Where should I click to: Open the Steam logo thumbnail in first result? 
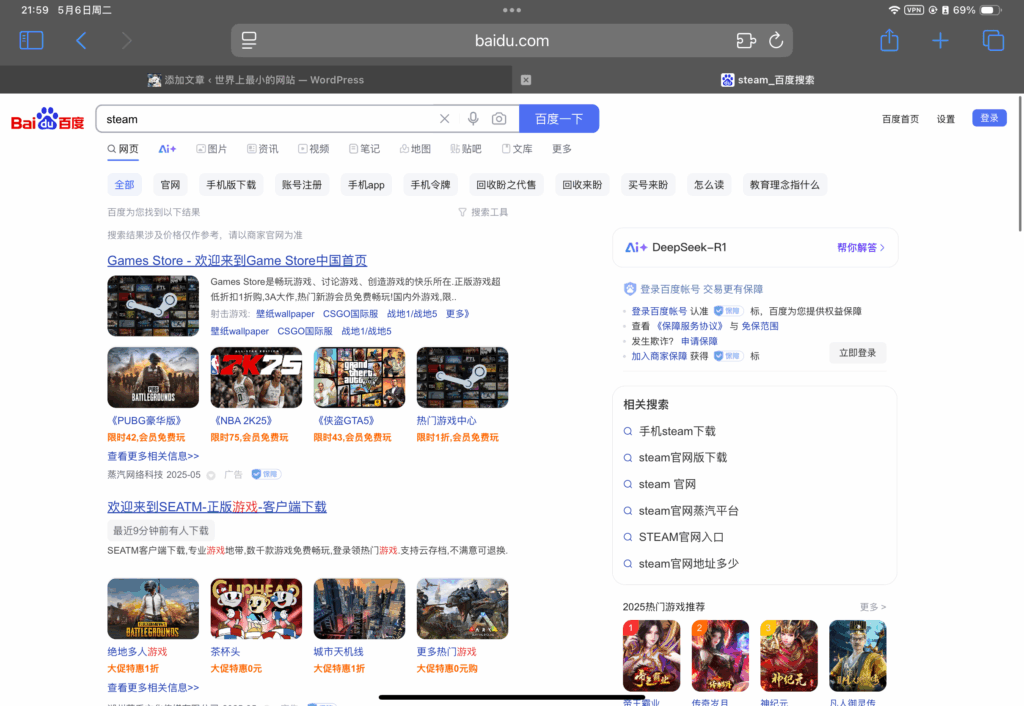(x=153, y=306)
